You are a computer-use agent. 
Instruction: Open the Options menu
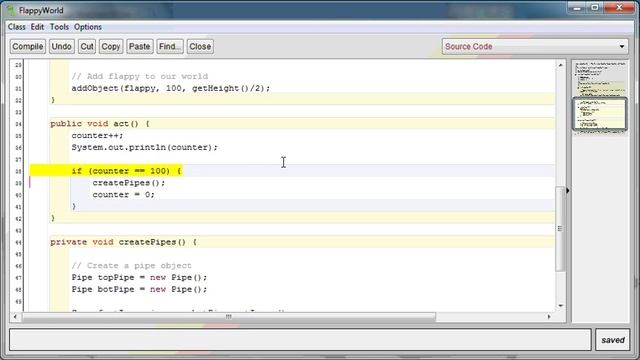click(x=88, y=27)
